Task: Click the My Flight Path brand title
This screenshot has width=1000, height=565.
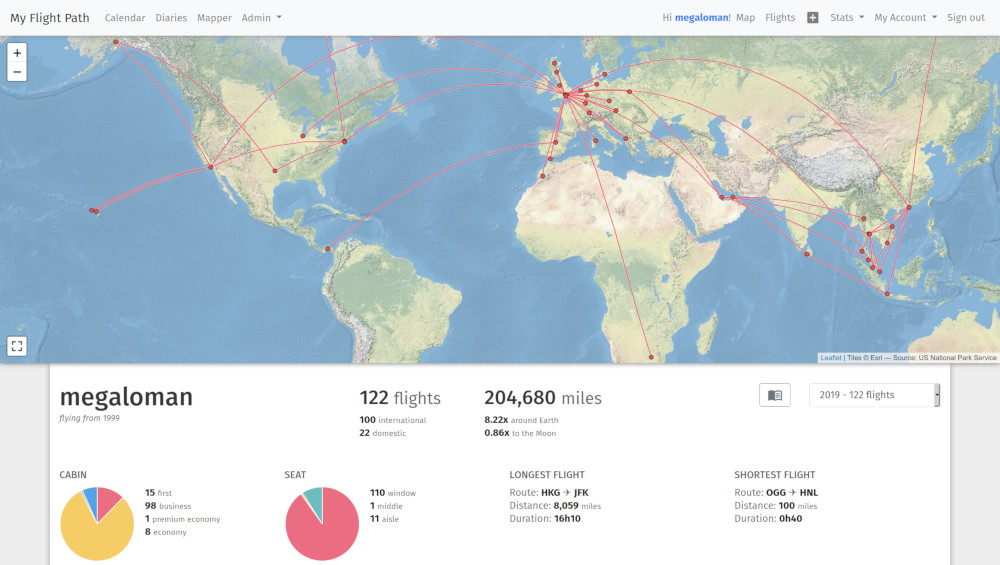Action: click(50, 18)
